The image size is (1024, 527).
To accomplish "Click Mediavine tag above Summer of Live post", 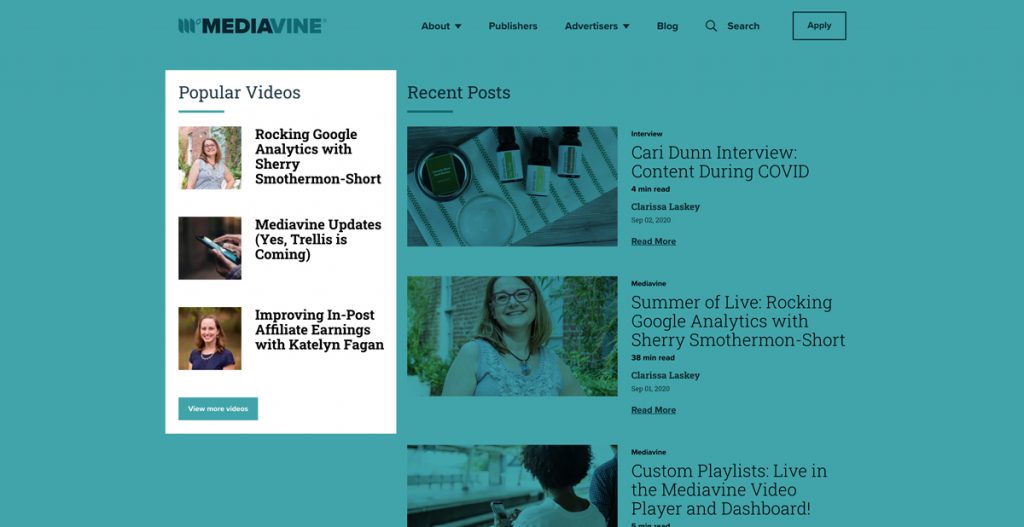I will 648,283.
